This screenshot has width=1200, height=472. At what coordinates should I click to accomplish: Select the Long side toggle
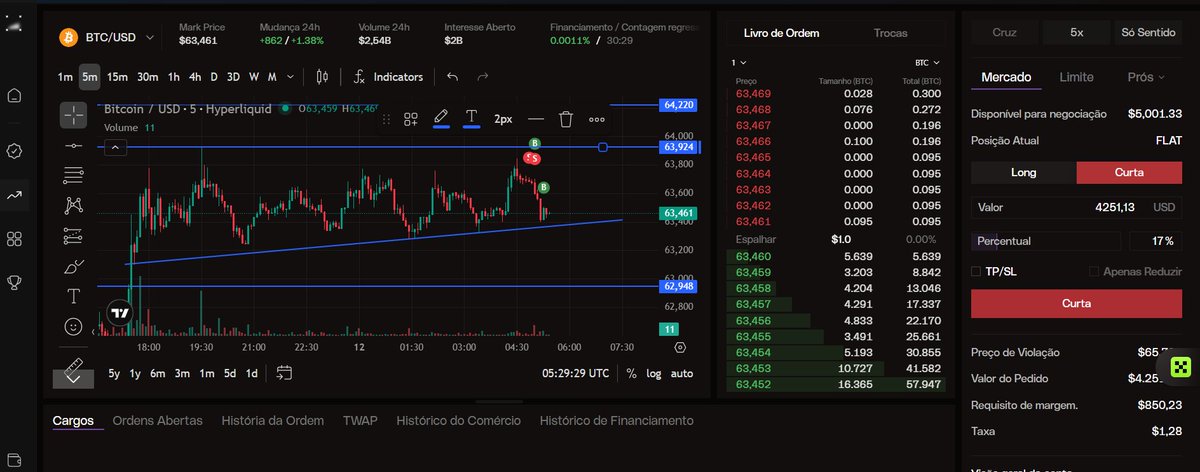(1023, 172)
